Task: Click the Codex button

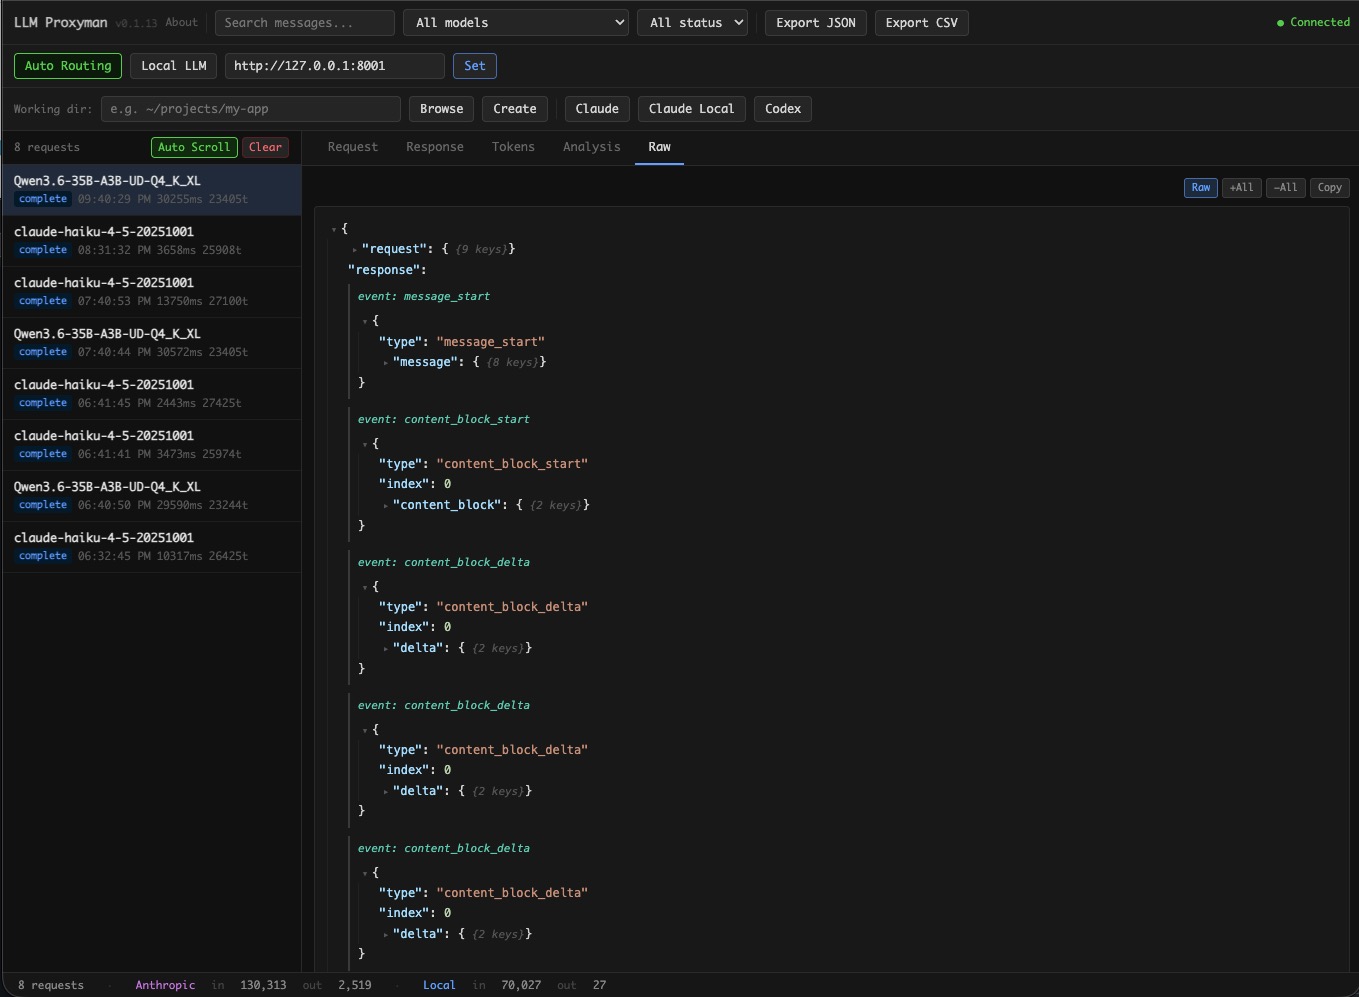Action: [x=783, y=109]
